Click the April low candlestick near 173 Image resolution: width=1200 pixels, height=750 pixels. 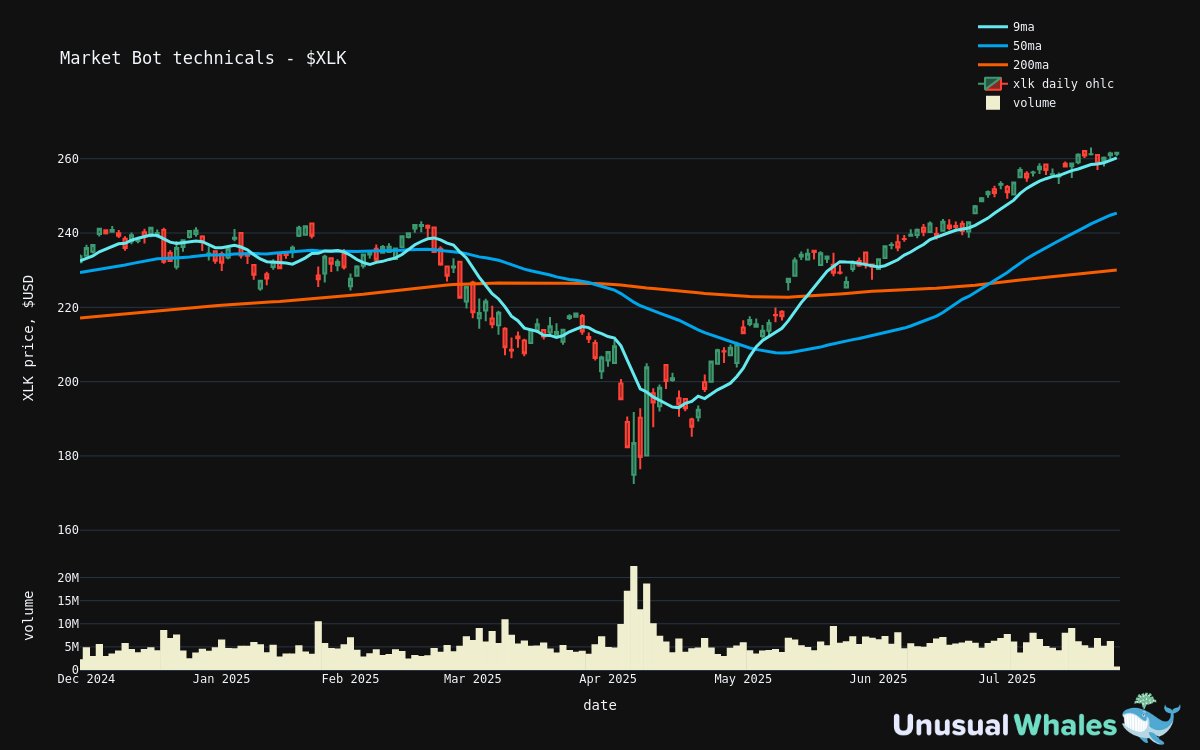pos(634,446)
